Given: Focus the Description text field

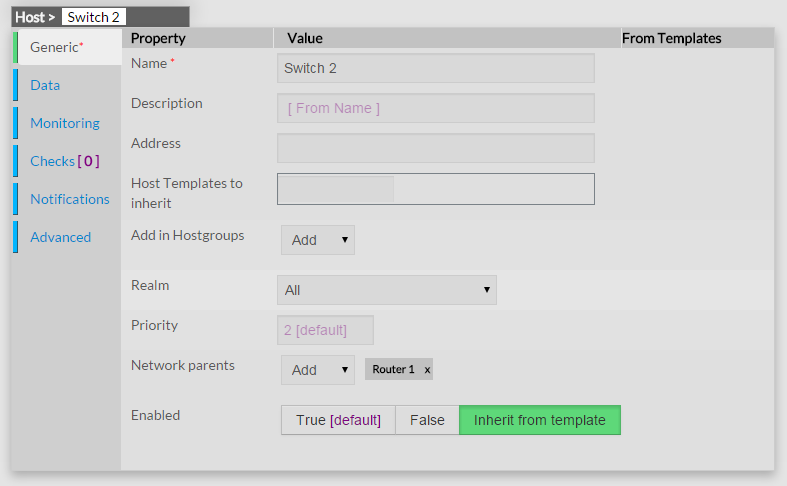Looking at the screenshot, I should [x=435, y=108].
